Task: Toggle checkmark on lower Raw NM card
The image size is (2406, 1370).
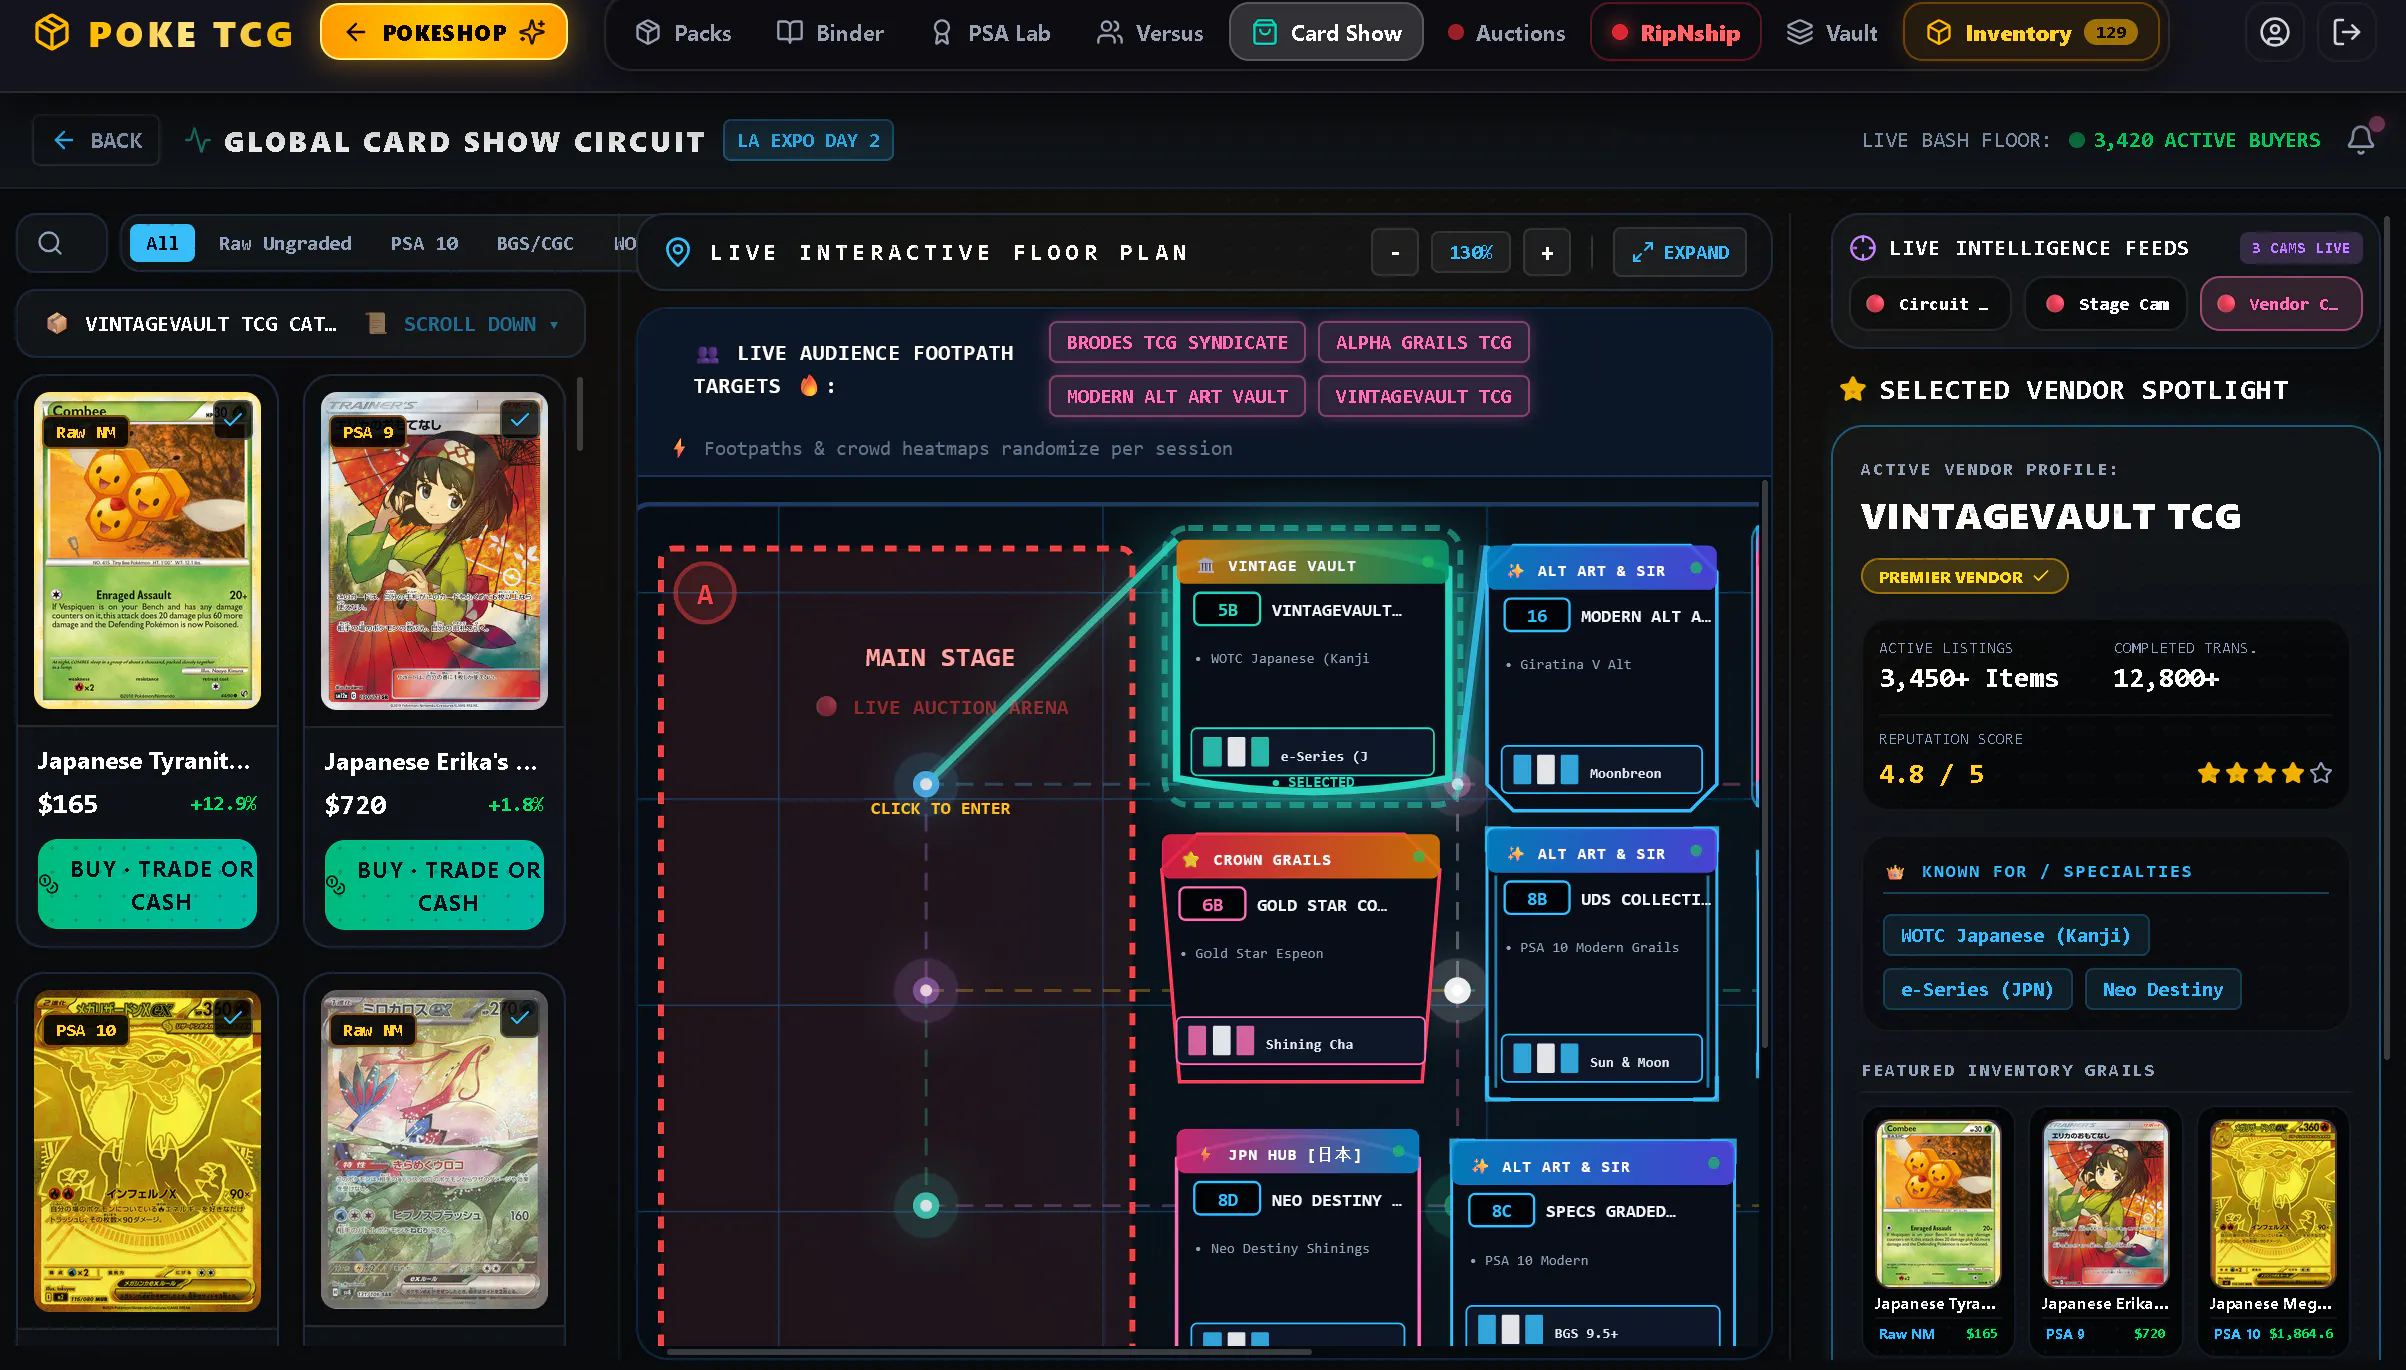Action: point(520,1018)
